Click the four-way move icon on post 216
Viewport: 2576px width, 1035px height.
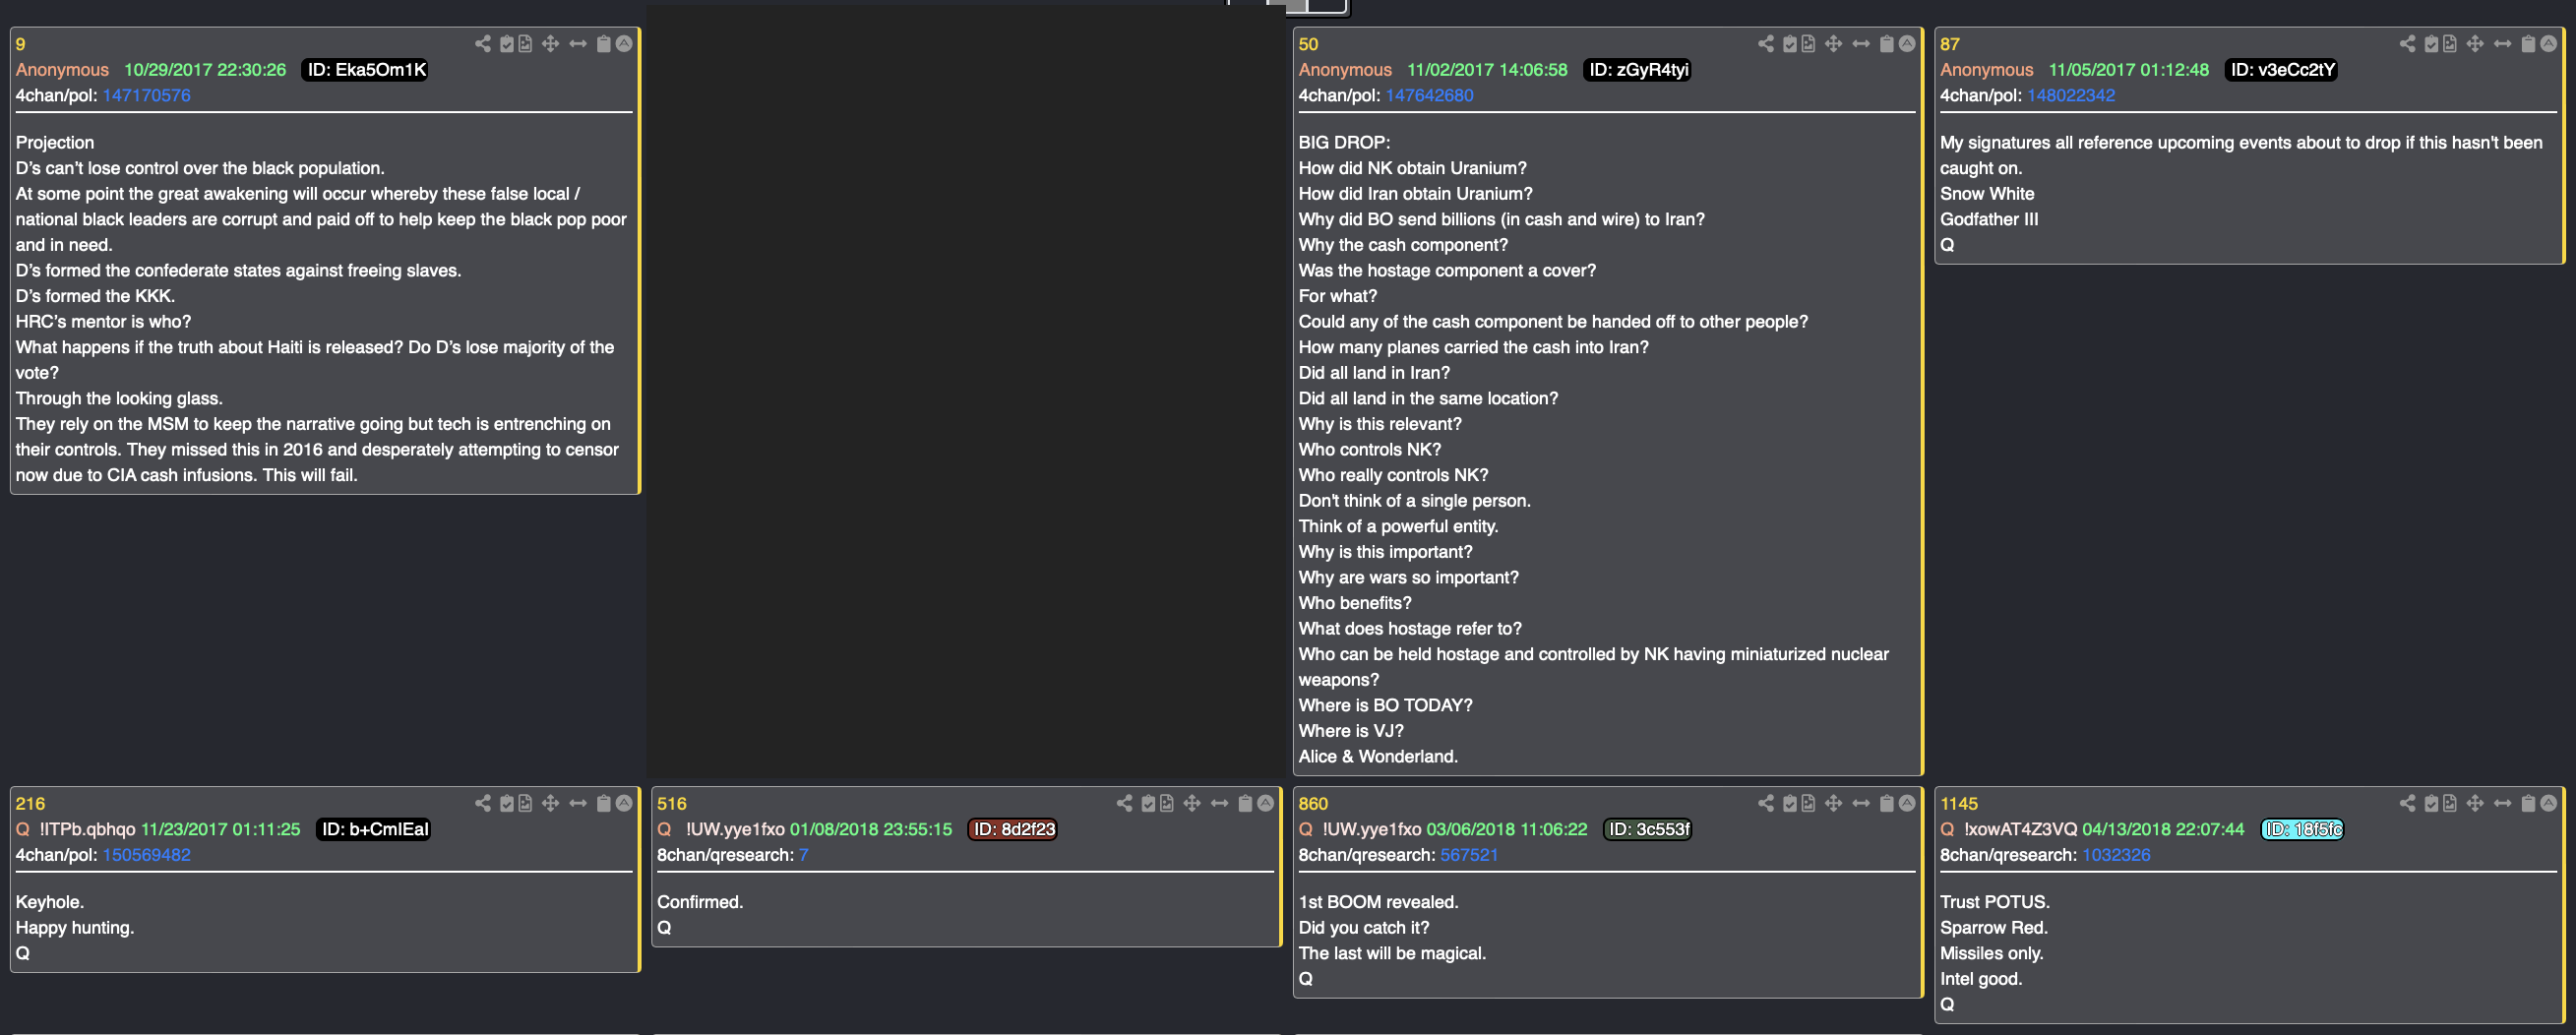pyautogui.click(x=550, y=803)
